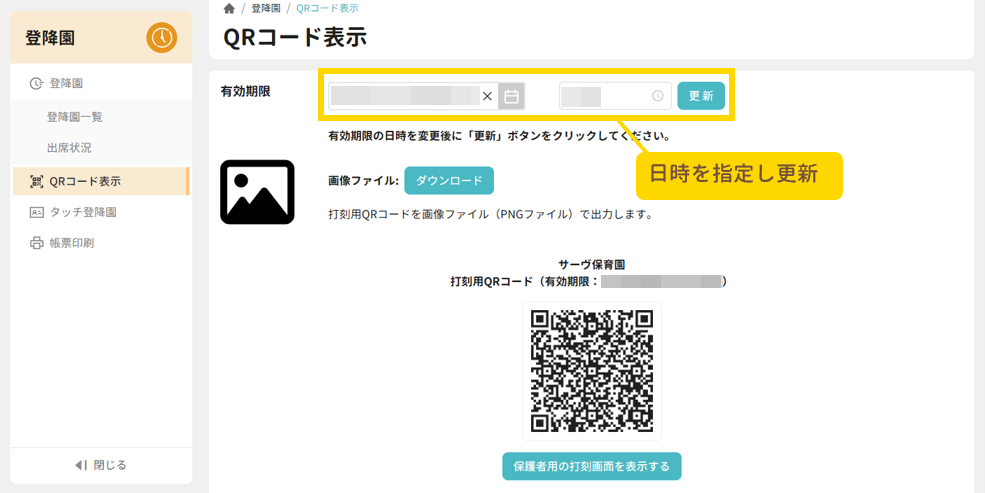This screenshot has width=985, height=493.
Task: Click the タッチ登降園 card icon
Action: tap(37, 212)
